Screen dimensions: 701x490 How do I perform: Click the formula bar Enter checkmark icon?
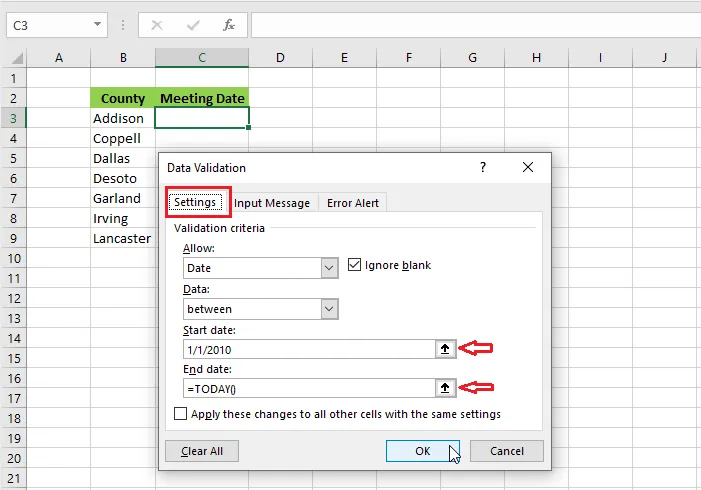193,25
